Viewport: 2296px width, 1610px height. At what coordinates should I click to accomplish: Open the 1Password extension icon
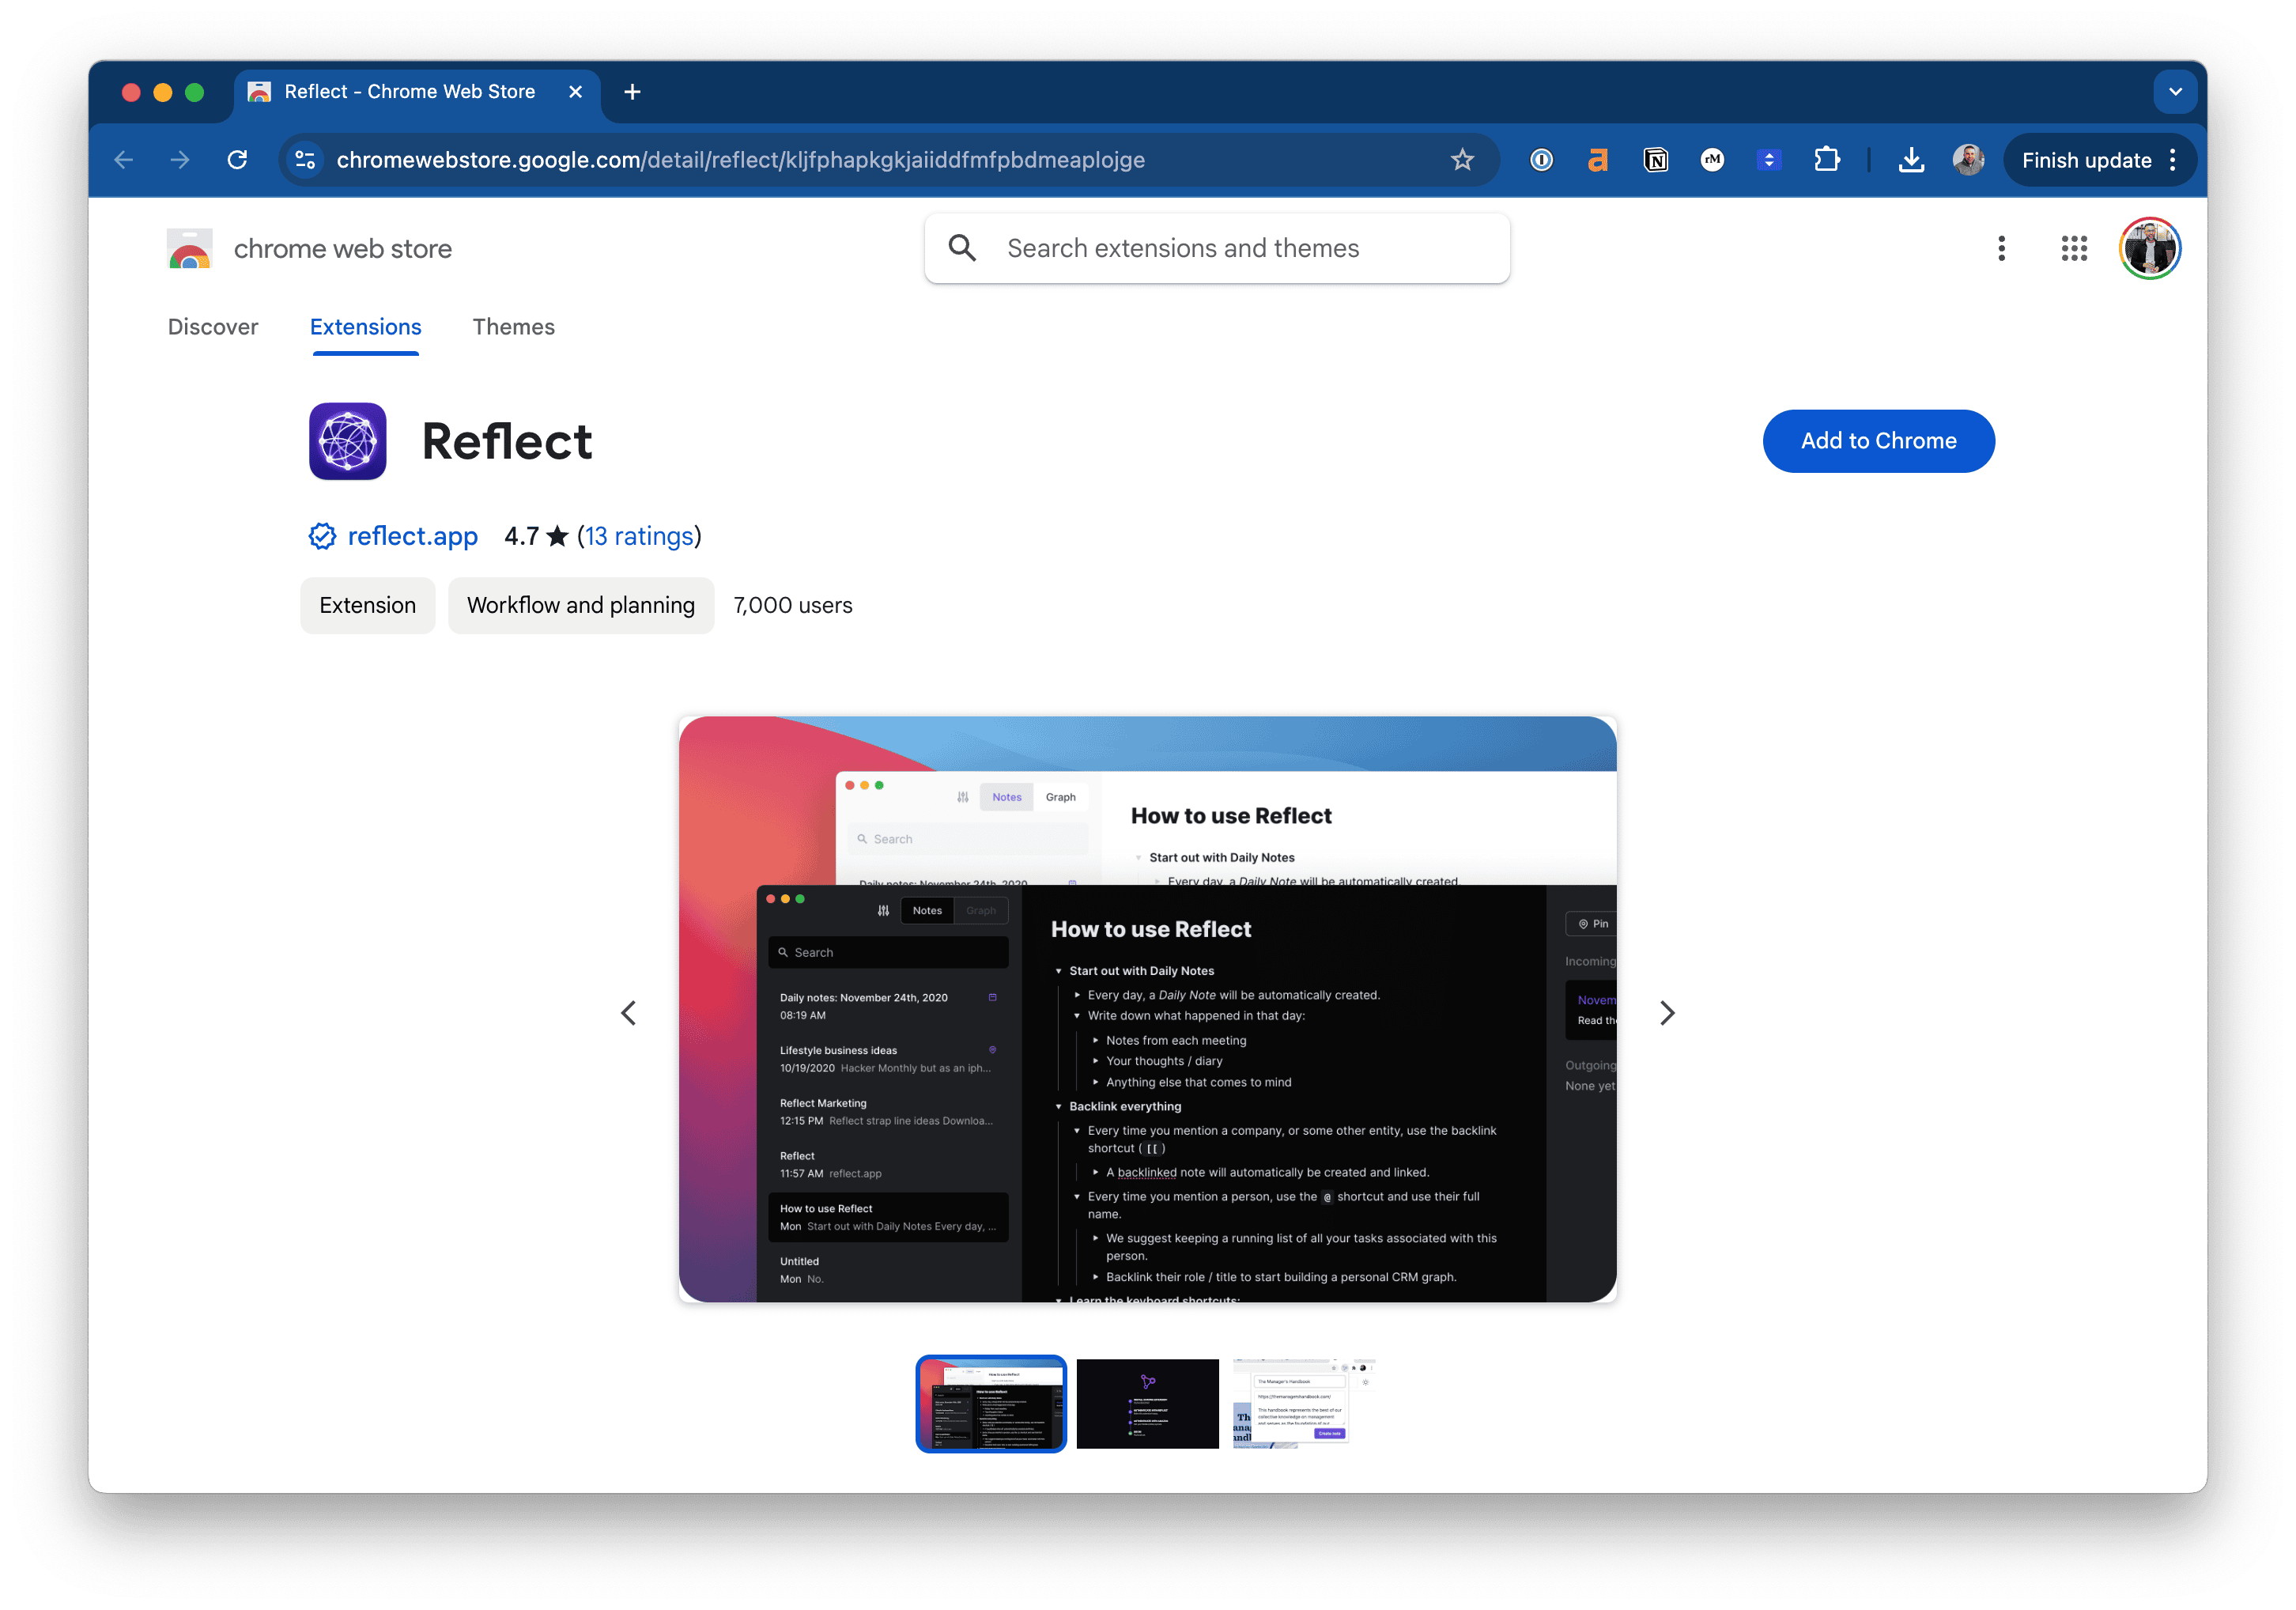click(x=1541, y=160)
